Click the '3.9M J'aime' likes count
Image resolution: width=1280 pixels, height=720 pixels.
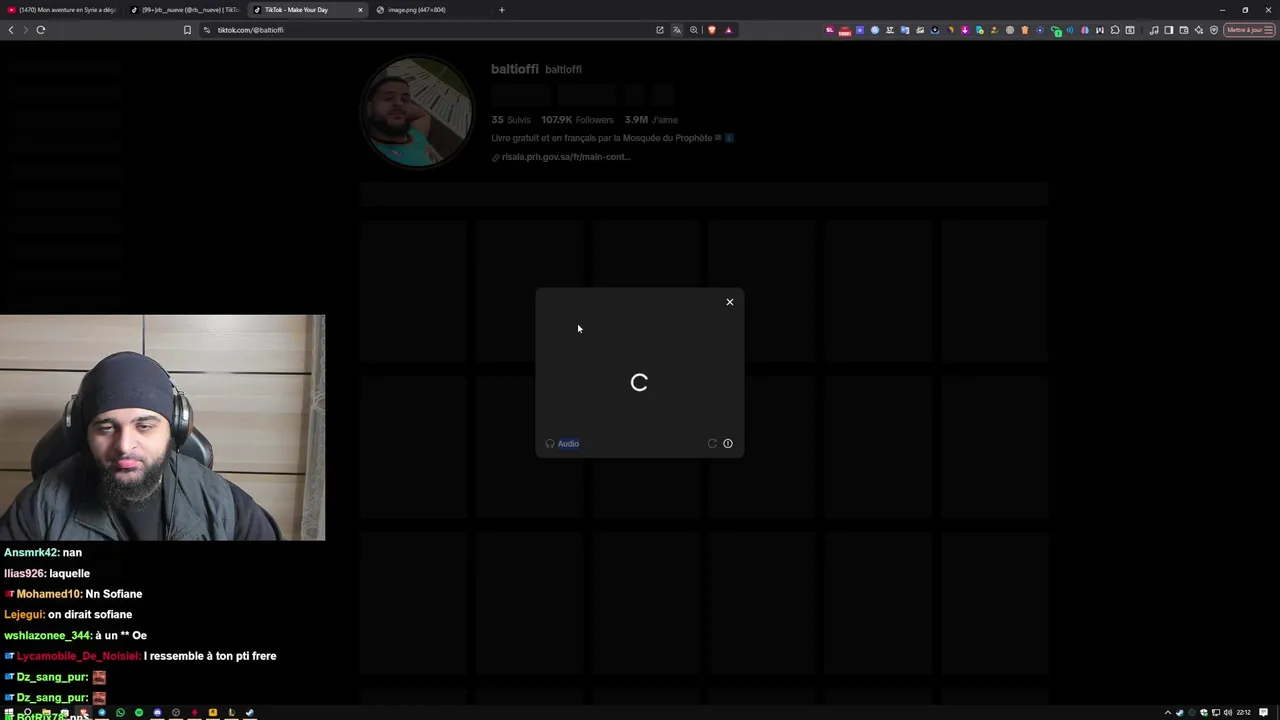tap(651, 120)
